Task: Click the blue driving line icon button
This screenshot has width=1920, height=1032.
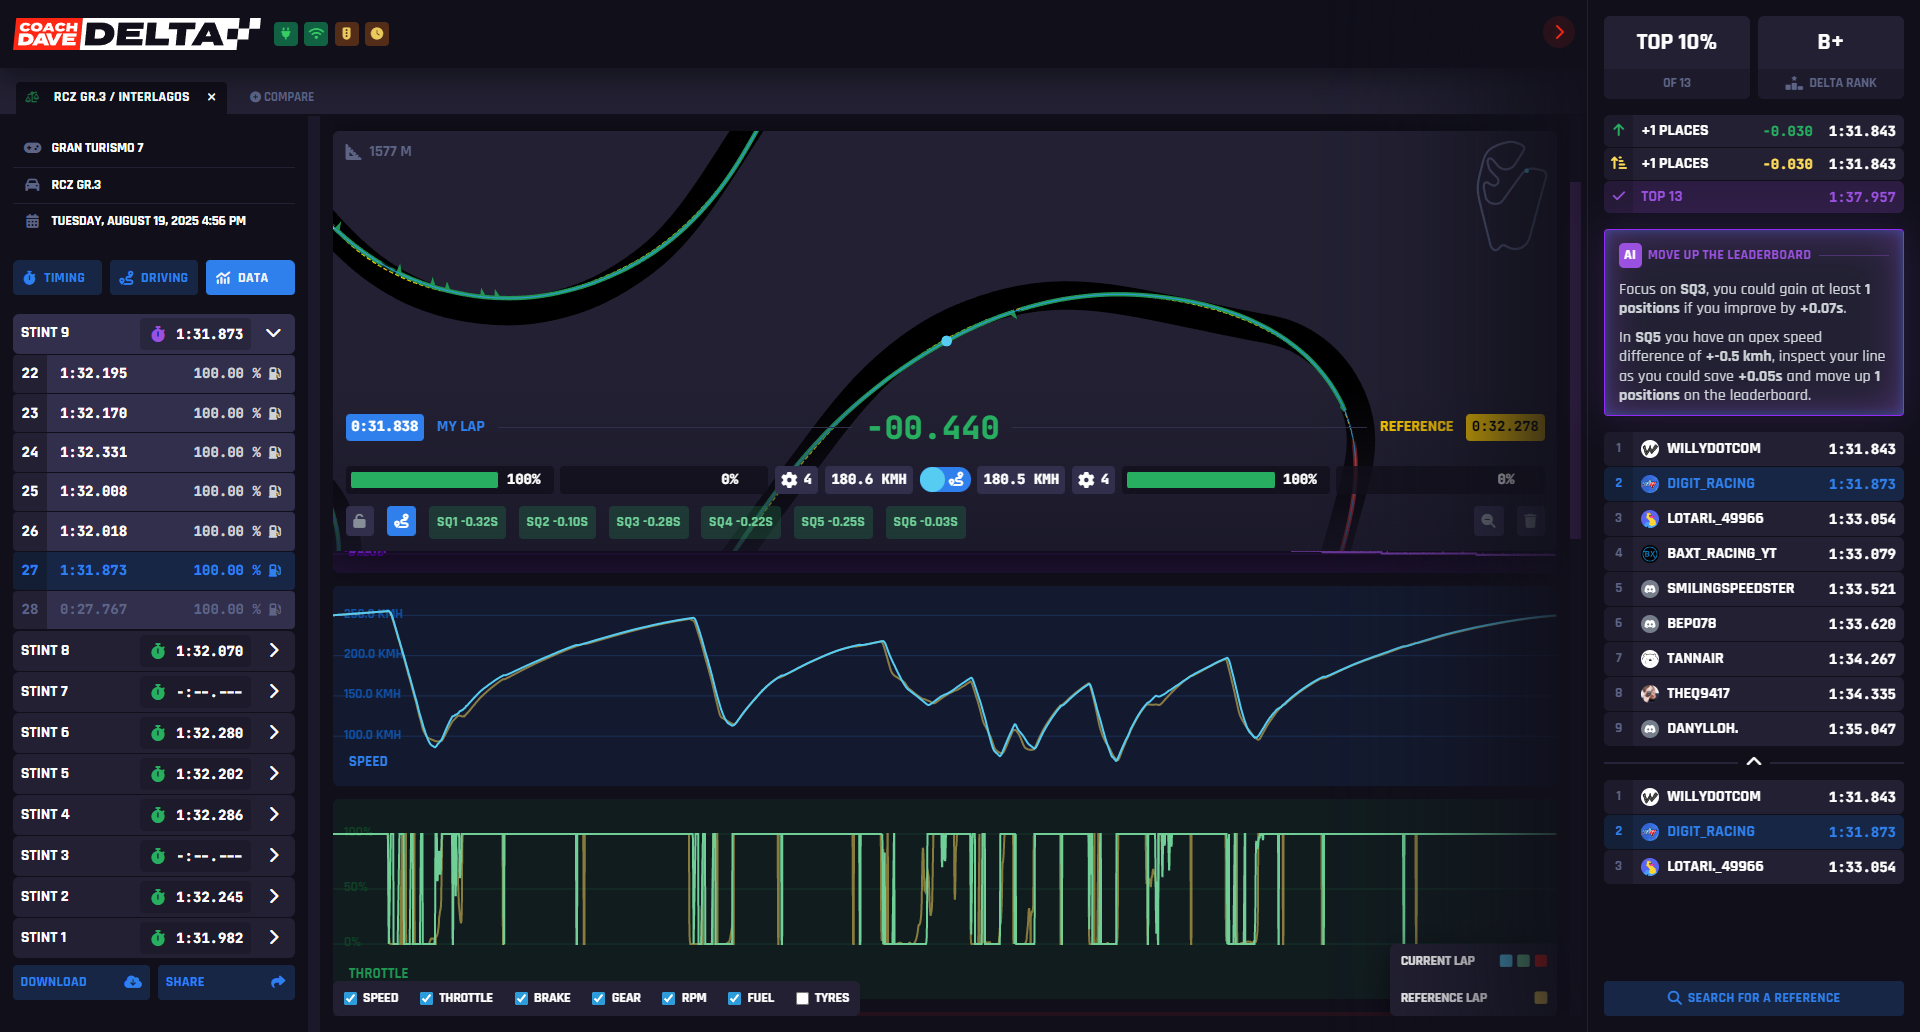Action: click(401, 521)
